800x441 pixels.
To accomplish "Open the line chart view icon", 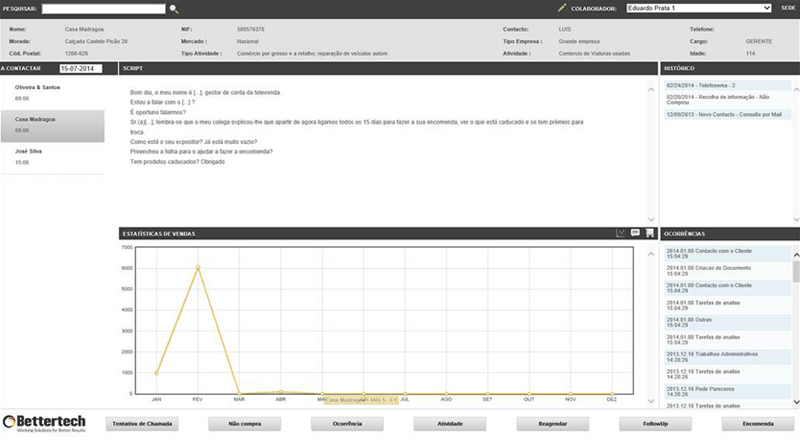I will pyautogui.click(x=620, y=233).
